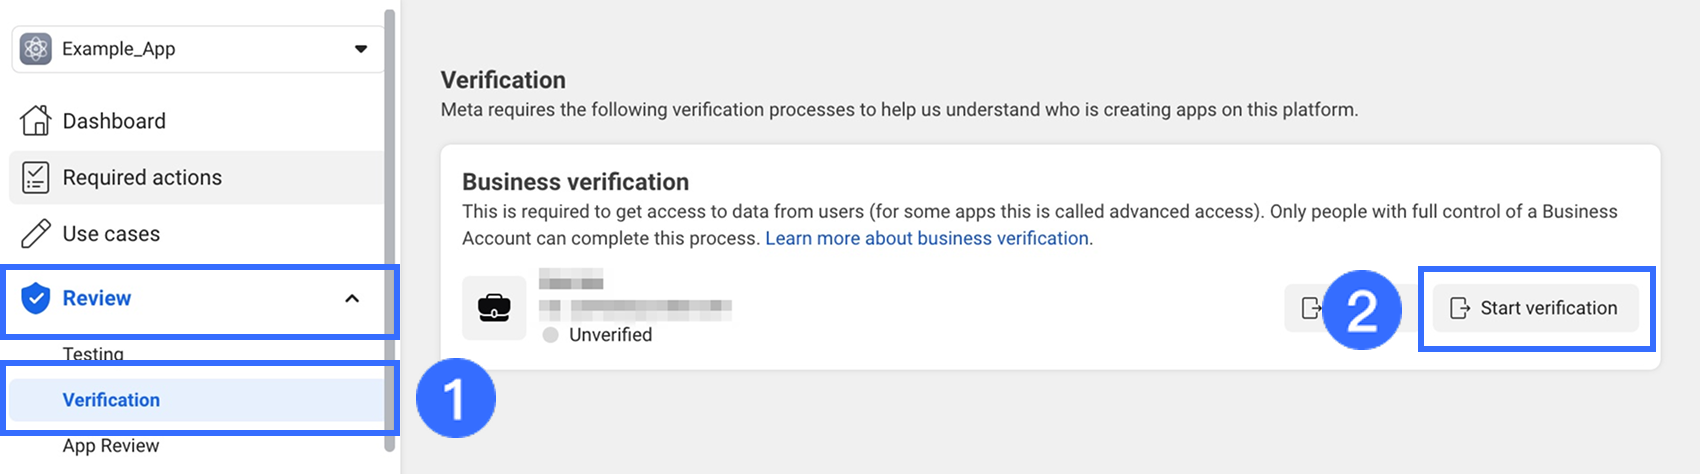Click the Review shield icon

click(x=36, y=298)
